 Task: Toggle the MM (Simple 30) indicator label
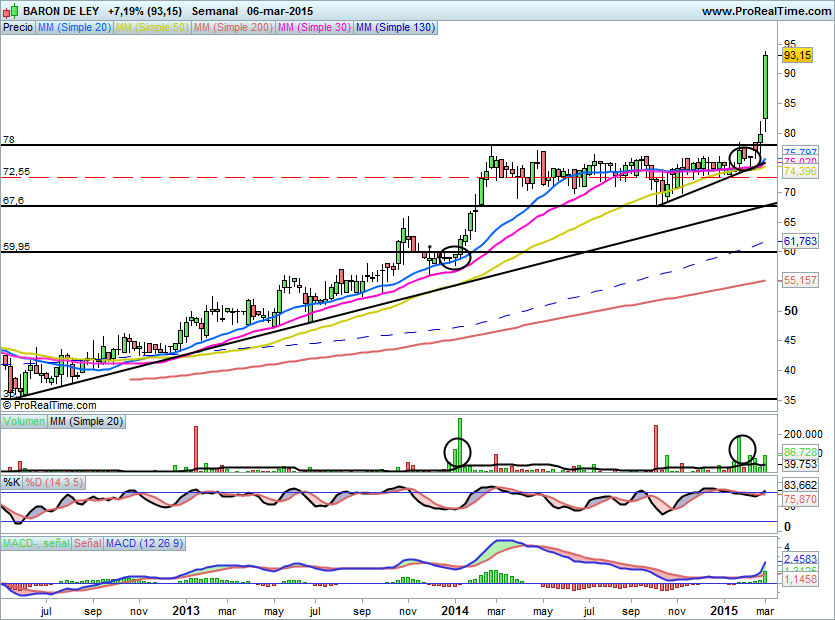[312, 28]
